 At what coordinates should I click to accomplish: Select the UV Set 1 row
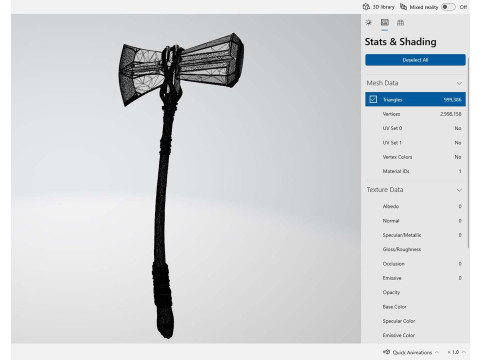coord(415,143)
